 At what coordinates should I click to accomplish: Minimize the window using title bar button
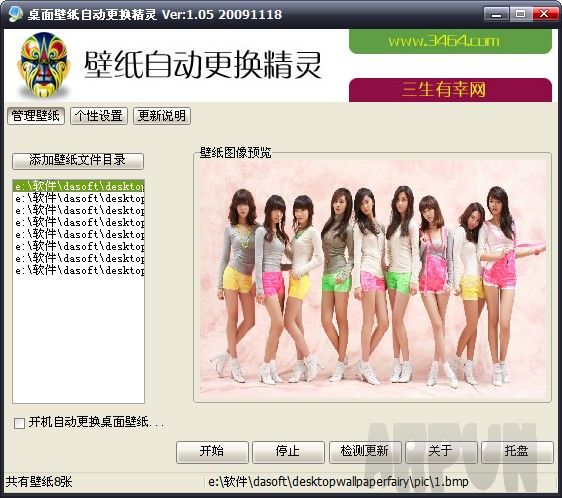point(496,14)
